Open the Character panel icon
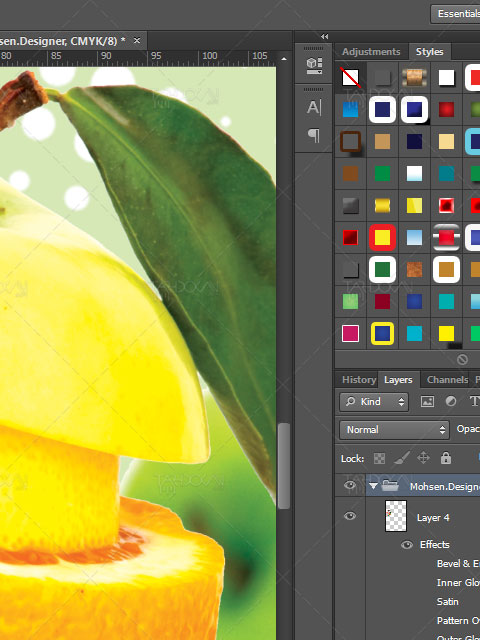The image size is (480, 640). tap(314, 107)
